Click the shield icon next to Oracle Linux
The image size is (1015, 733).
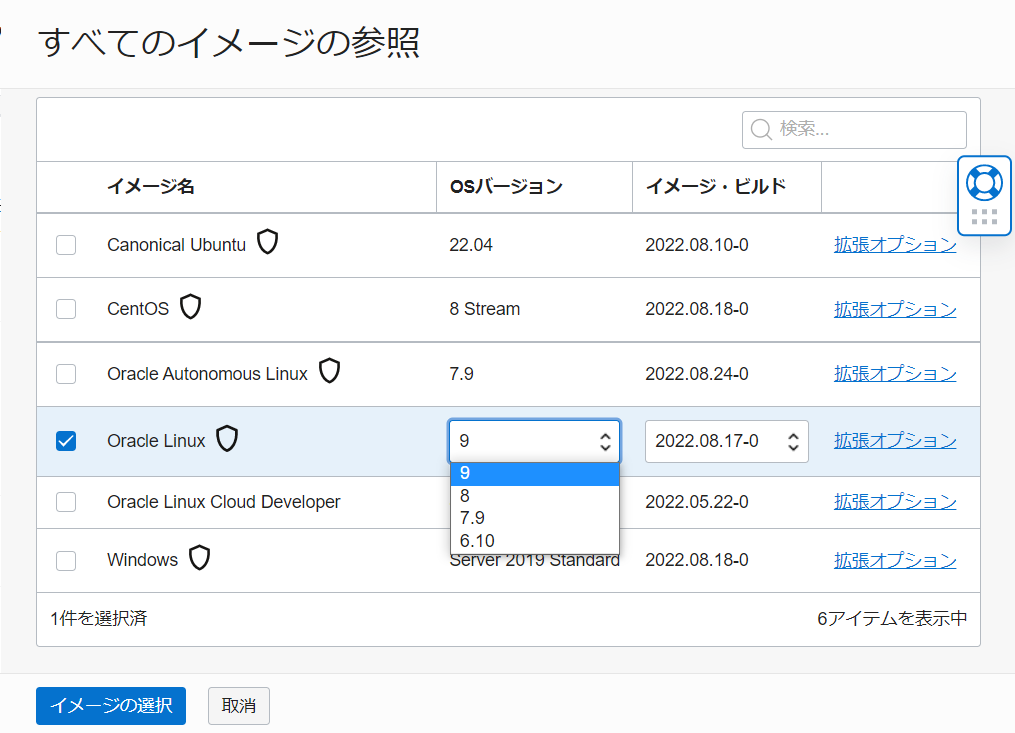pos(227,439)
